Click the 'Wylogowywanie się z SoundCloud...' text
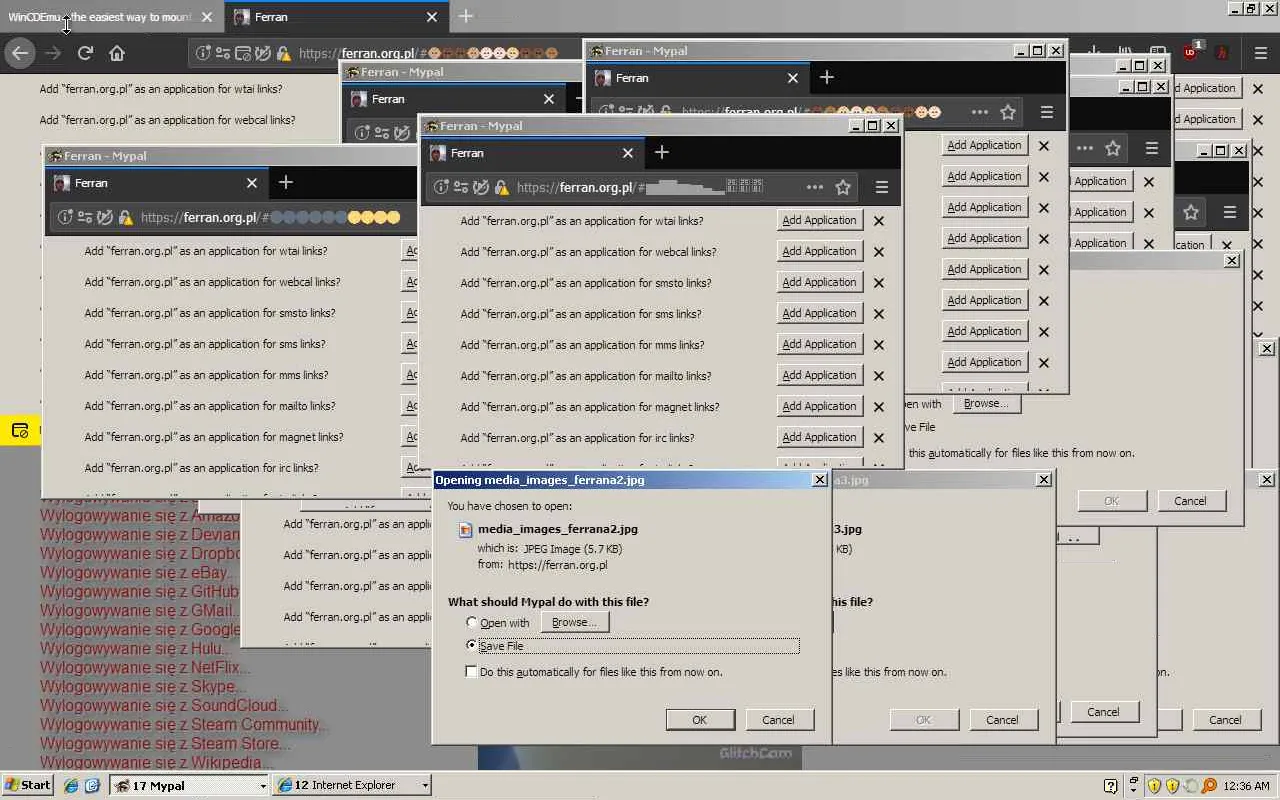The height and width of the screenshot is (800, 1280). [x=164, y=706]
